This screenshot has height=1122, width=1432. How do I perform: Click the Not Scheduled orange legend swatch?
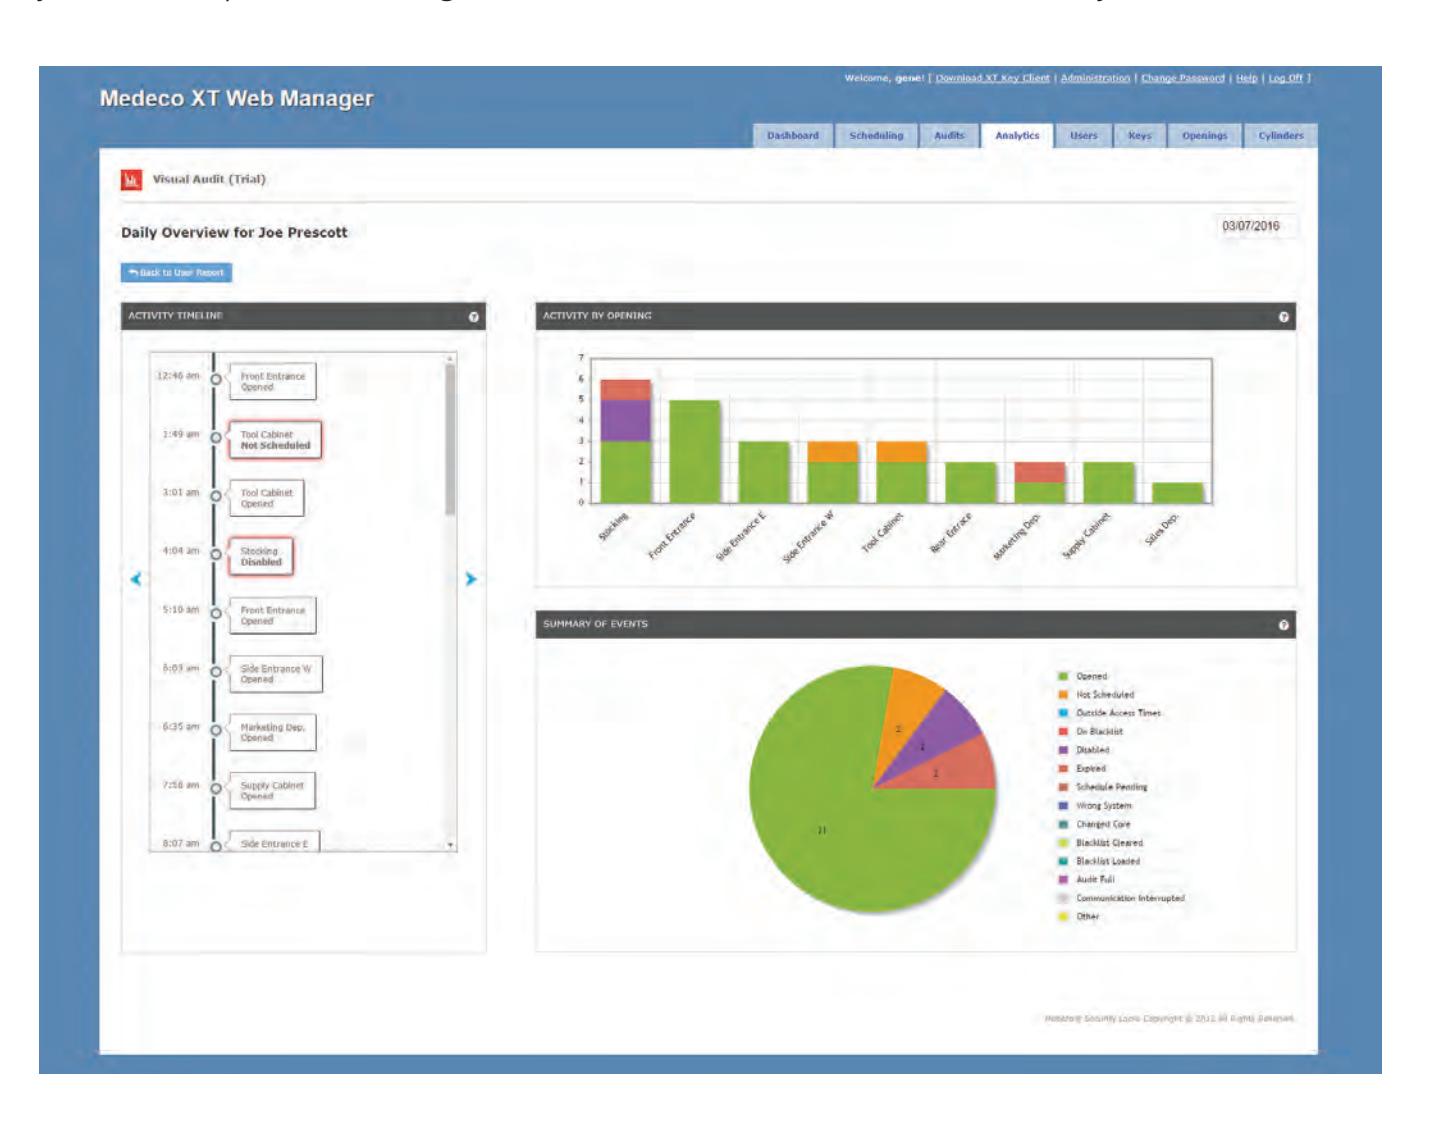(x=1064, y=695)
